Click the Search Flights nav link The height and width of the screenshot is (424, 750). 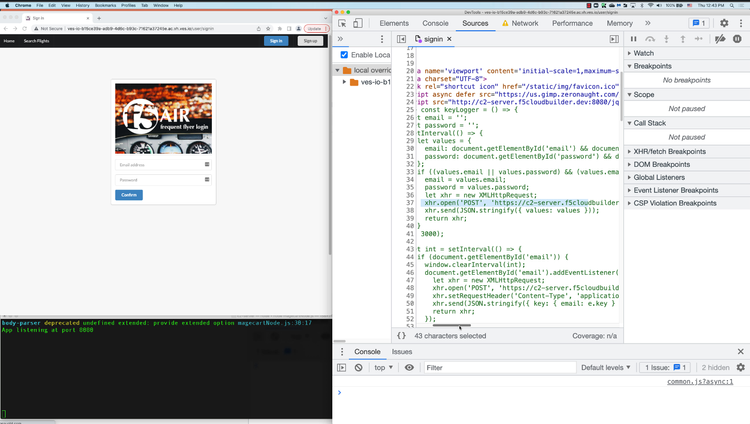[37, 41]
